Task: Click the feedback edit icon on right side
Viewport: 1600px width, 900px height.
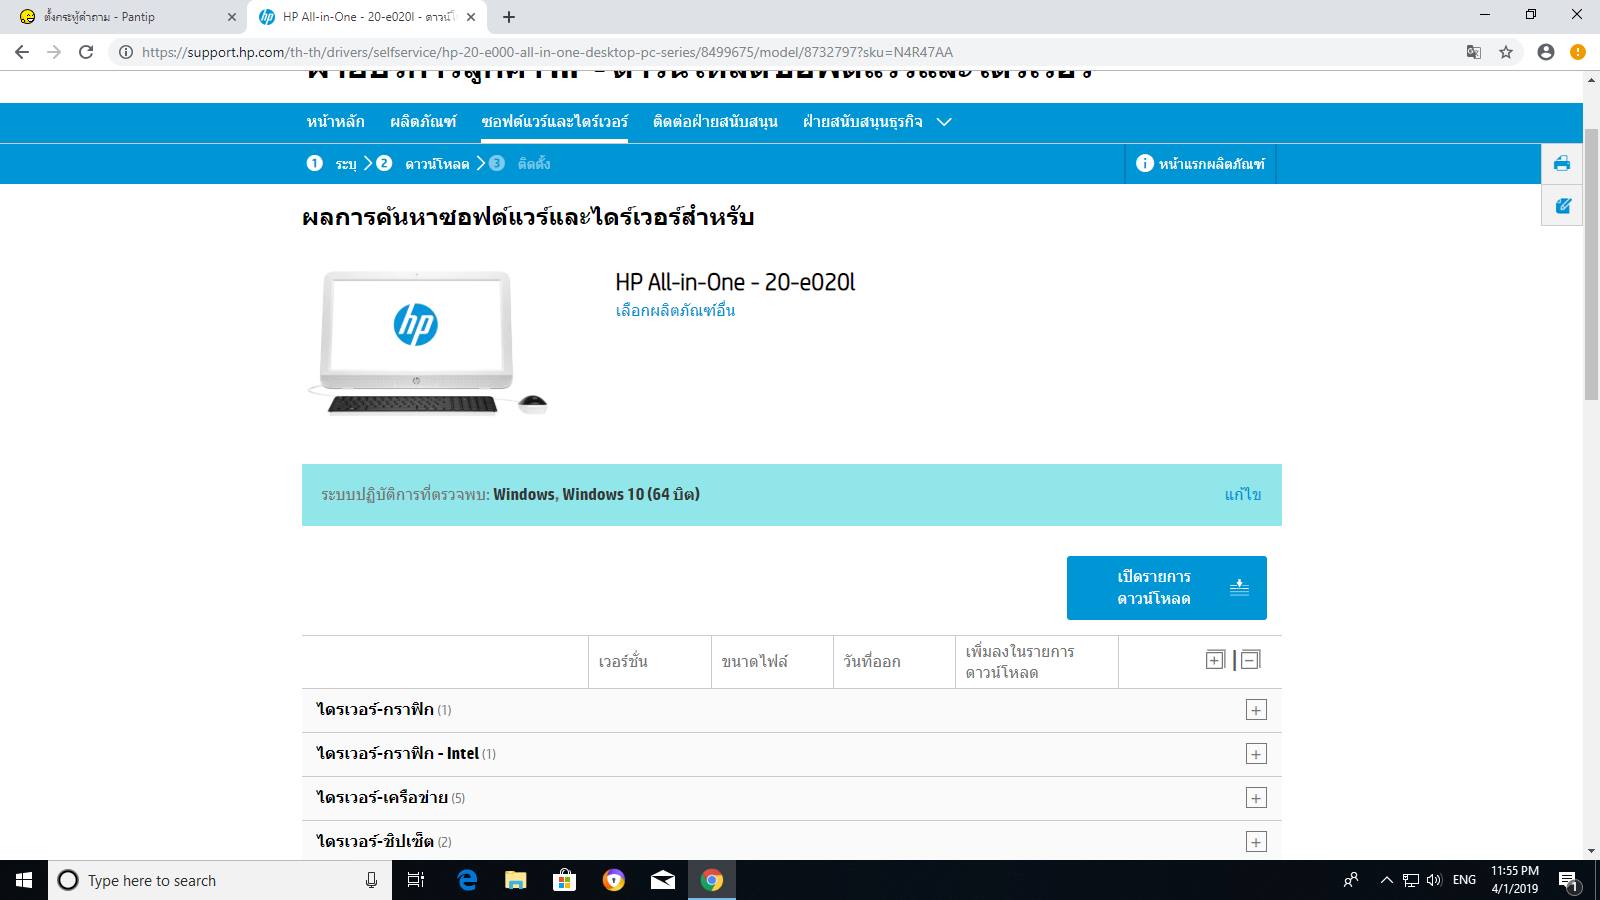Action: (x=1562, y=206)
